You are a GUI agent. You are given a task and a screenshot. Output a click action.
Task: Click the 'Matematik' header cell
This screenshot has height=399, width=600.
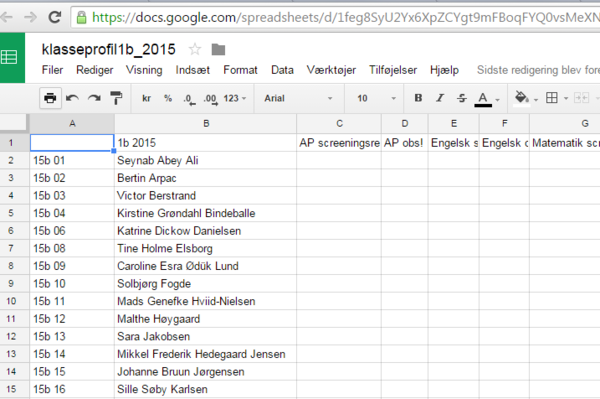pyautogui.click(x=565, y=143)
